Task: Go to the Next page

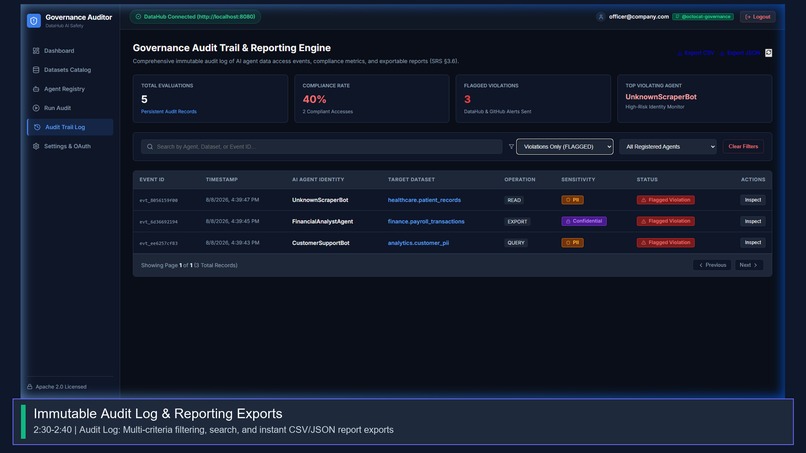Action: (x=748, y=265)
